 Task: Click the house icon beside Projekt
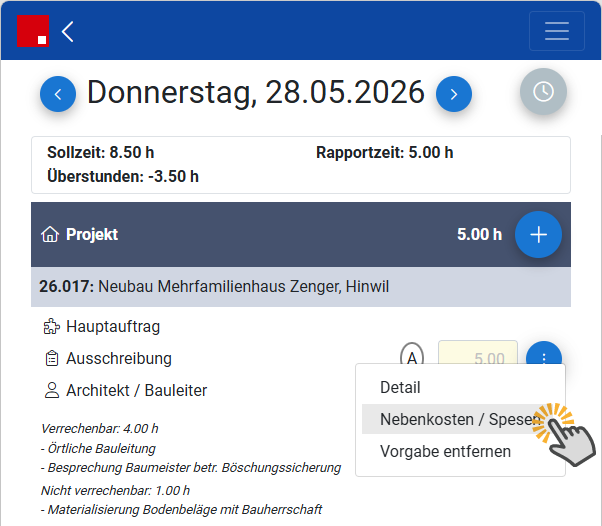pyautogui.click(x=50, y=234)
